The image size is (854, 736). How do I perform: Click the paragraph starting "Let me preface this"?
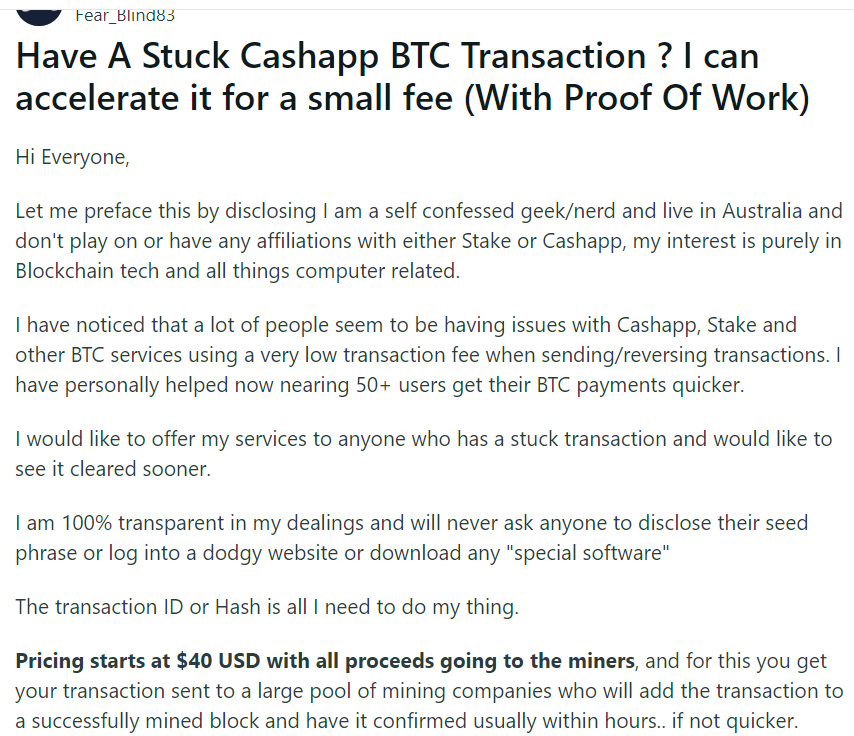429,241
